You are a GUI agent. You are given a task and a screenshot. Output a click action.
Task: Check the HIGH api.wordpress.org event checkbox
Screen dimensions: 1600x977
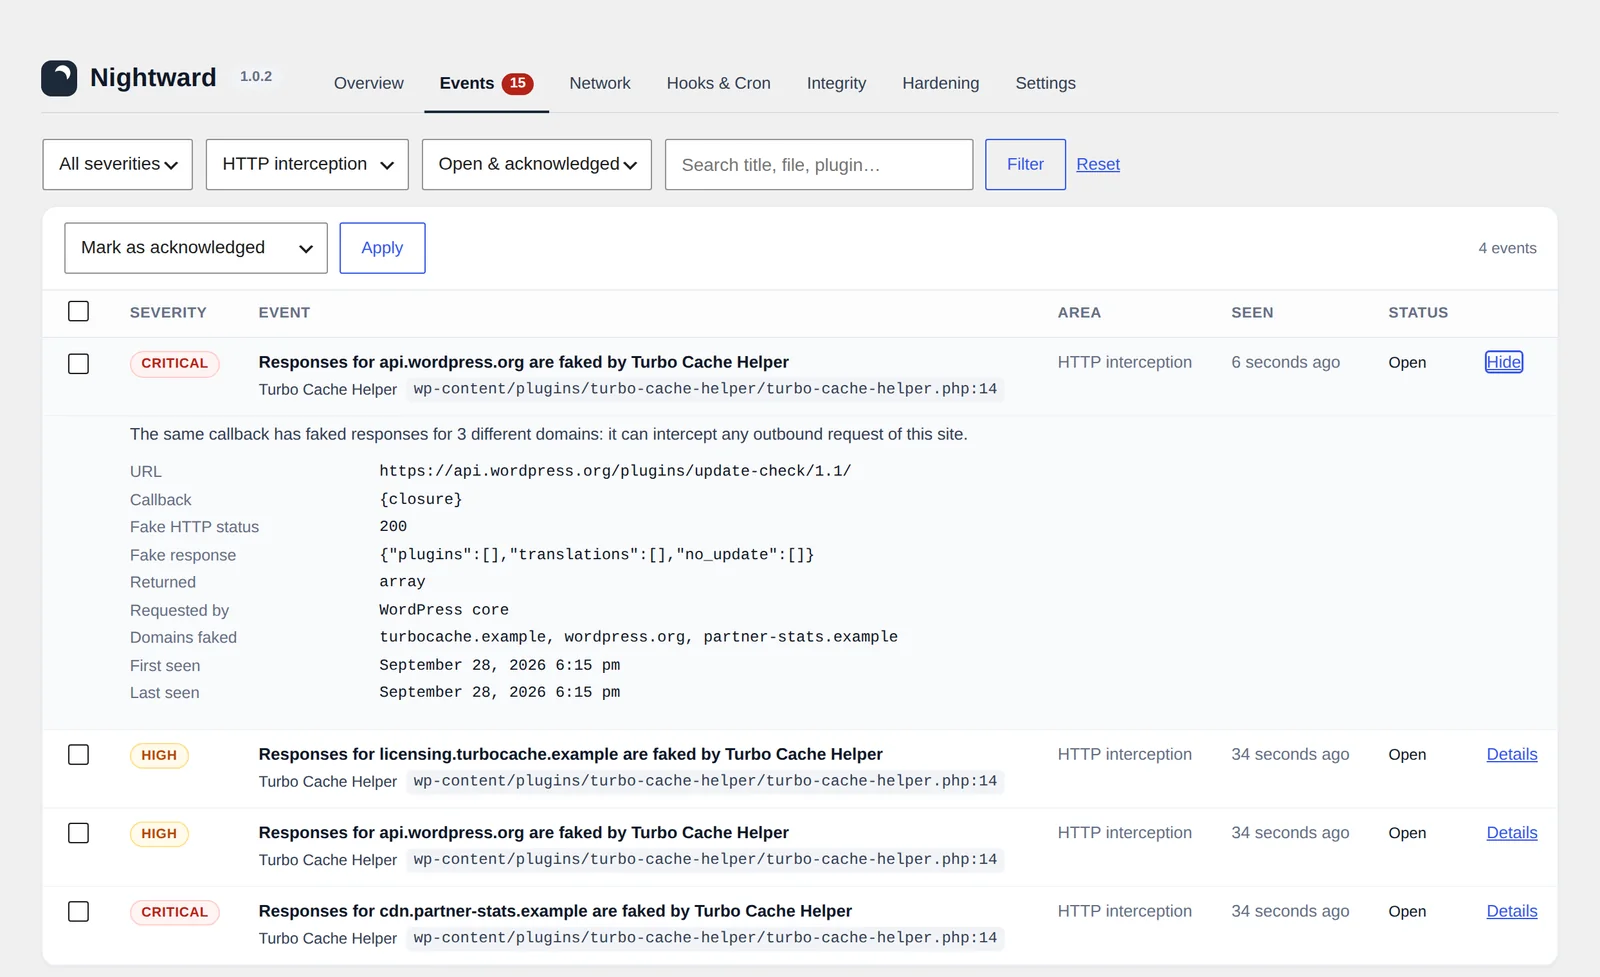(78, 833)
